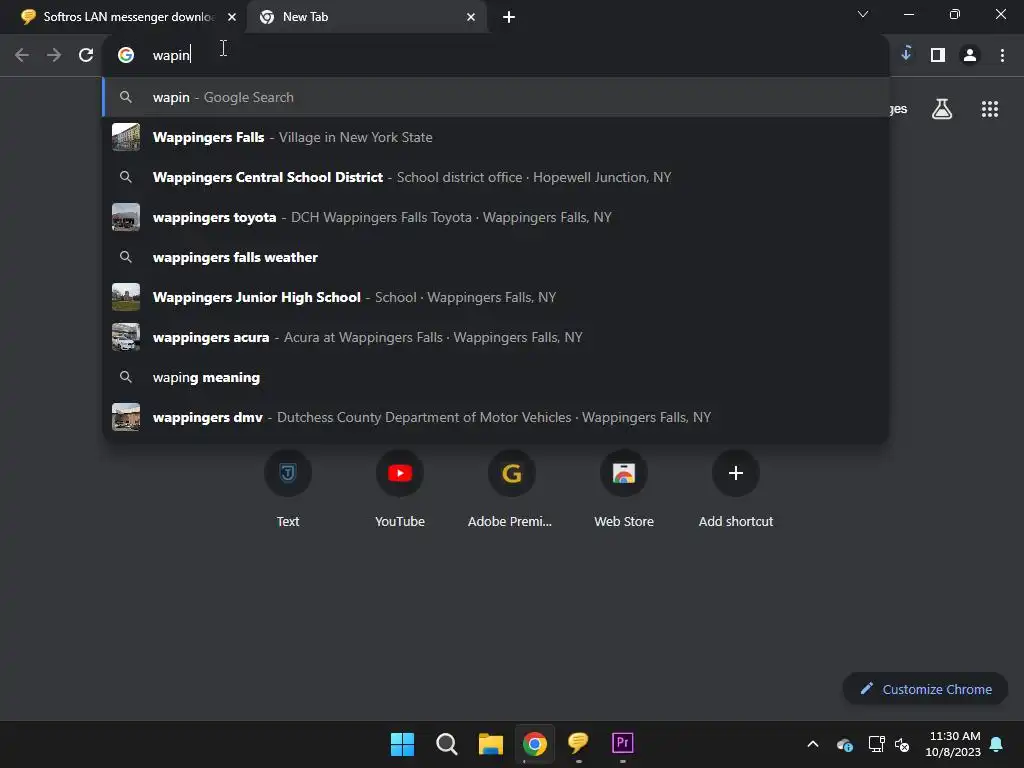Image resolution: width=1024 pixels, height=768 pixels.
Task: Open the YouTube shortcut
Action: pos(400,490)
